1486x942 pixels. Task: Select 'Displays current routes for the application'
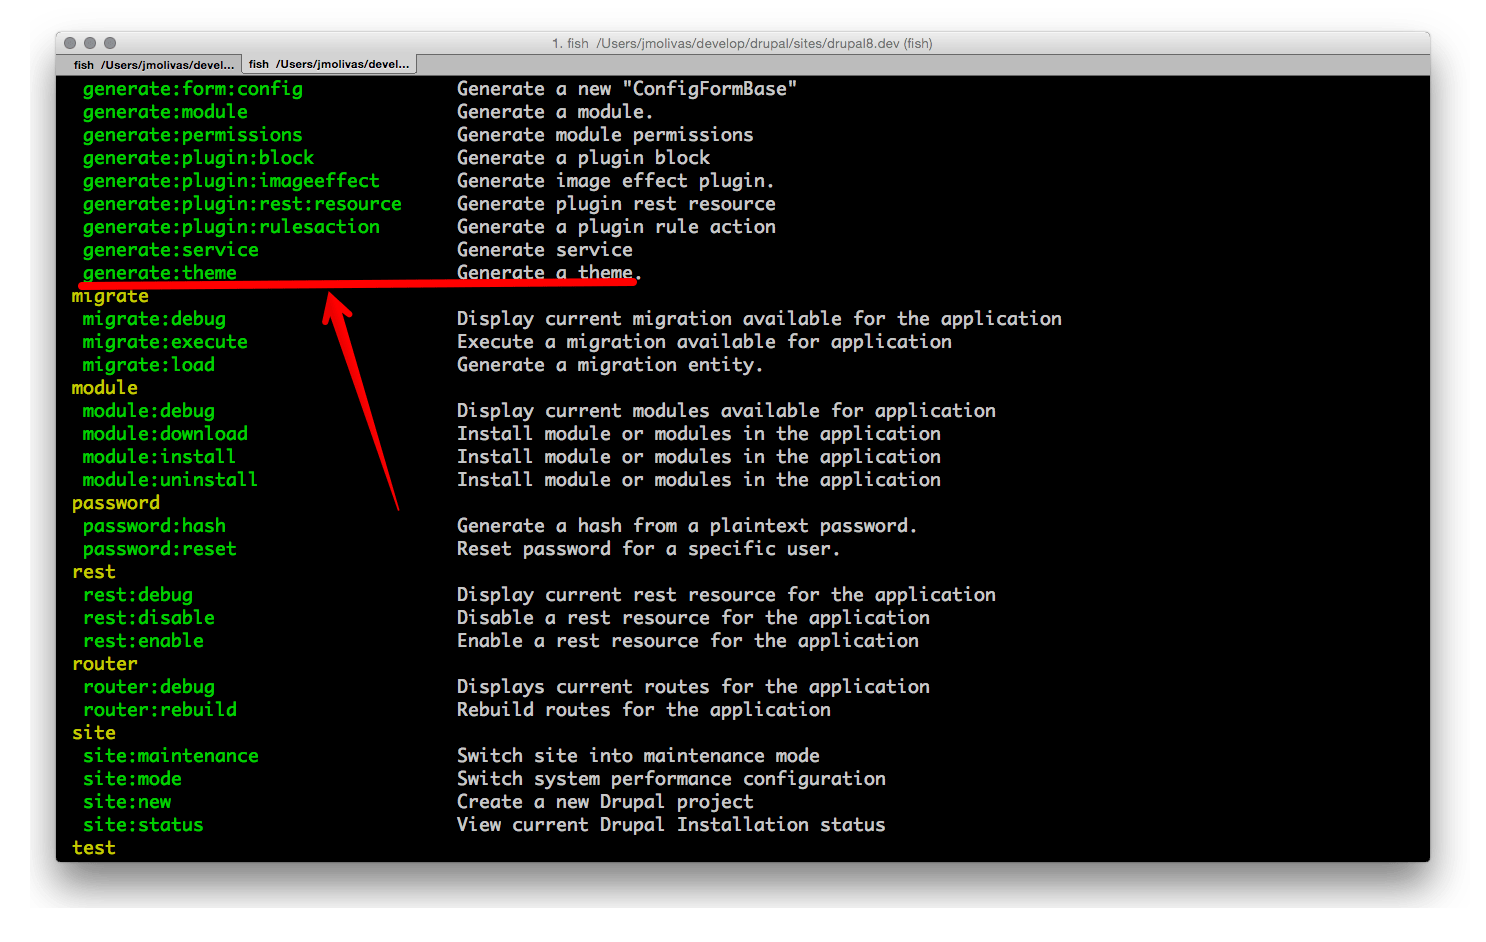[693, 687]
